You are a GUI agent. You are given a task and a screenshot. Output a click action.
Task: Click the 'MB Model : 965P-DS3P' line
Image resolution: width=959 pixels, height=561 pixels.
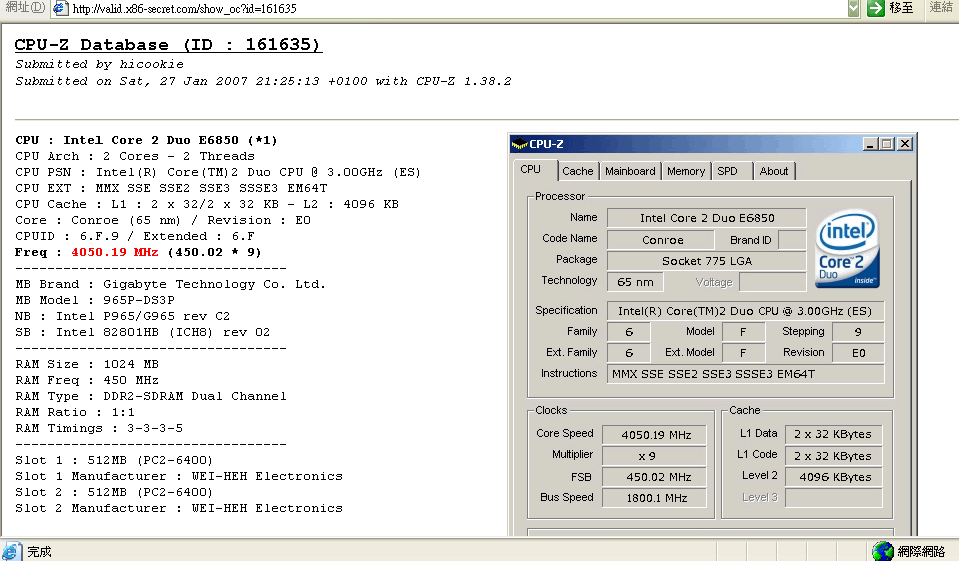[x=95, y=300]
